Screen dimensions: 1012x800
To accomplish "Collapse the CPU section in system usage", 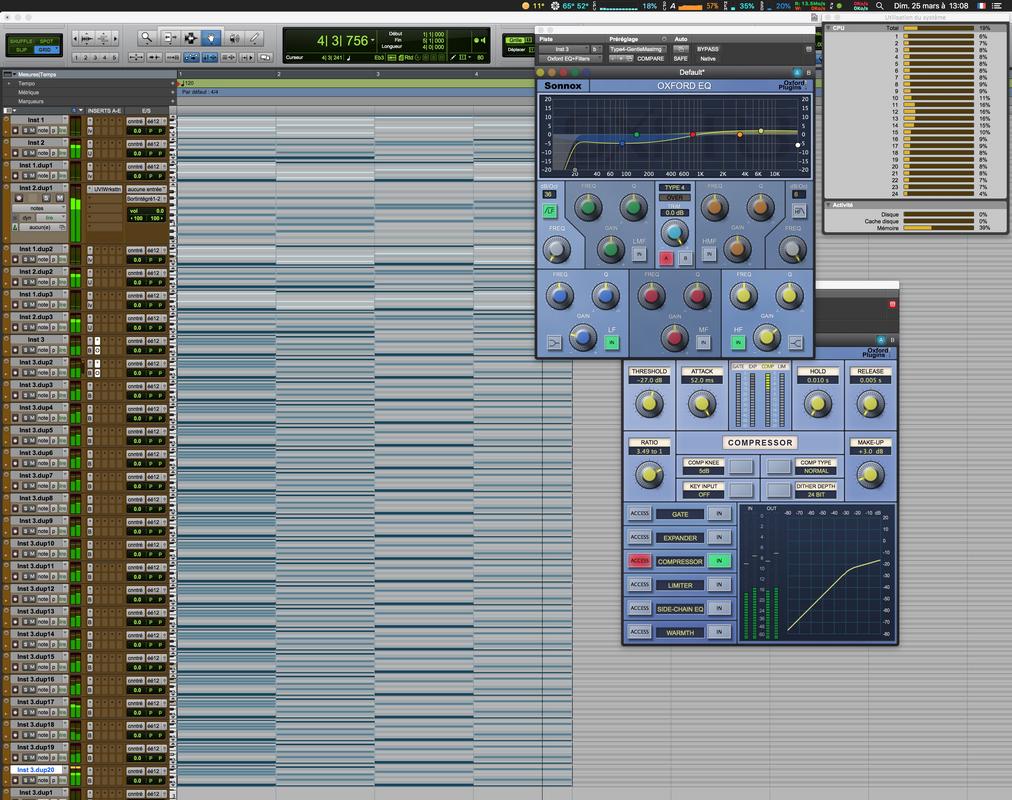I will (829, 28).
